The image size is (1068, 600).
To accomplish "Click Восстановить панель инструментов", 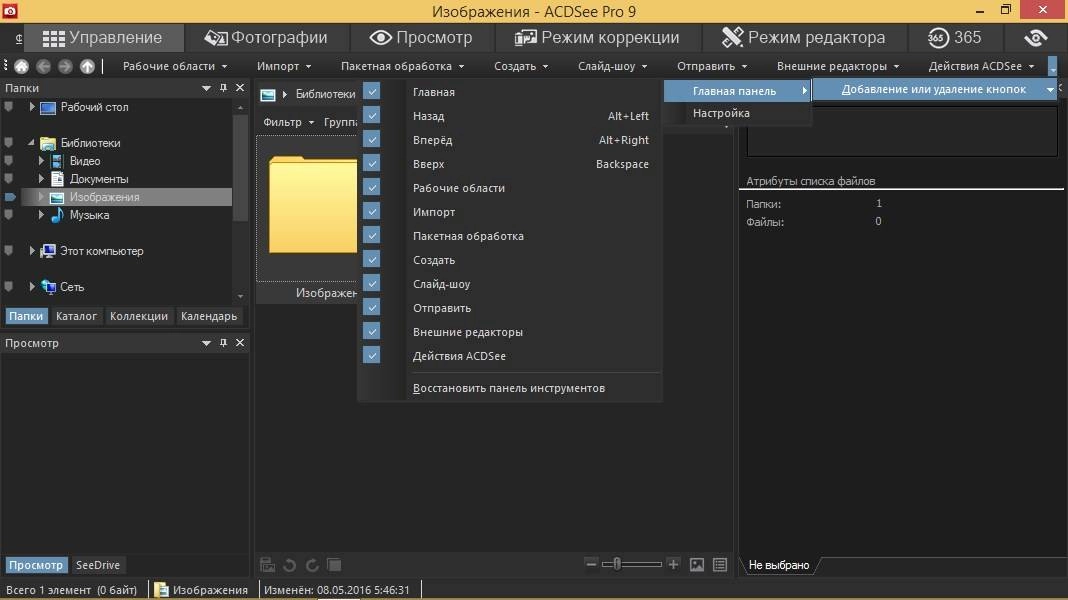I will [509, 388].
